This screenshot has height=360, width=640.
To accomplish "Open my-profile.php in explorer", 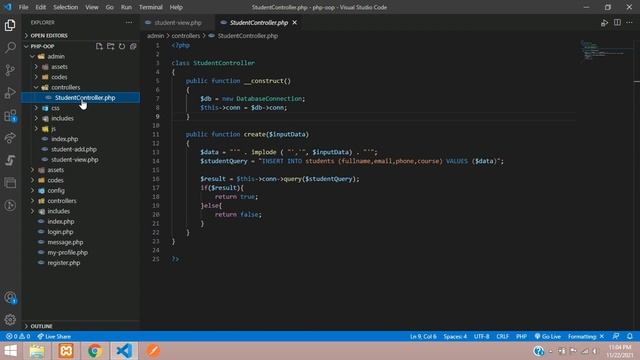I will tap(67, 253).
